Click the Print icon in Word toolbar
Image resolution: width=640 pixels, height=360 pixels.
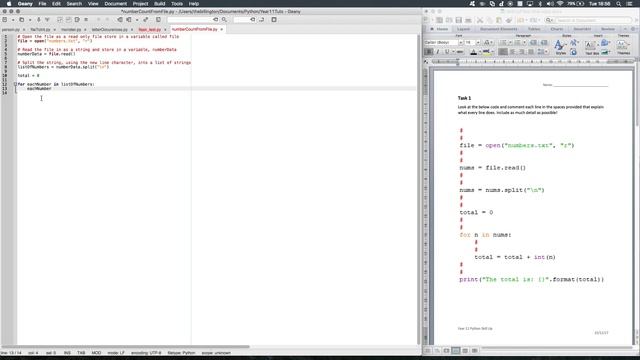pos(468,20)
